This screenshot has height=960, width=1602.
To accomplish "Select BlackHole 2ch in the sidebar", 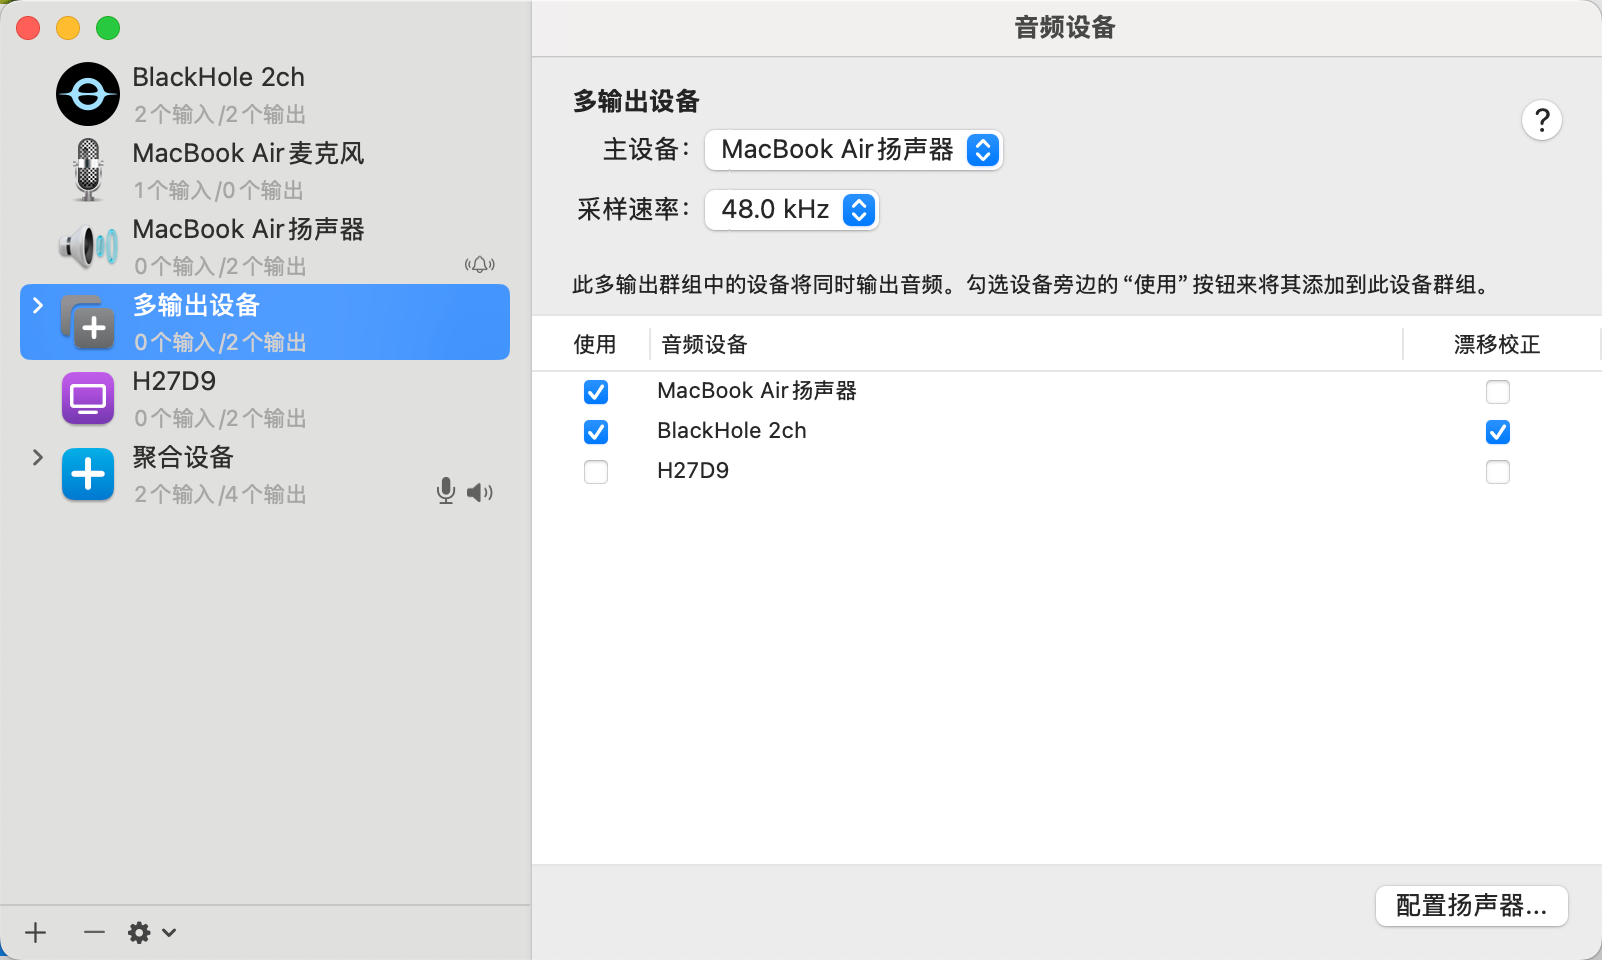I will coord(265,94).
